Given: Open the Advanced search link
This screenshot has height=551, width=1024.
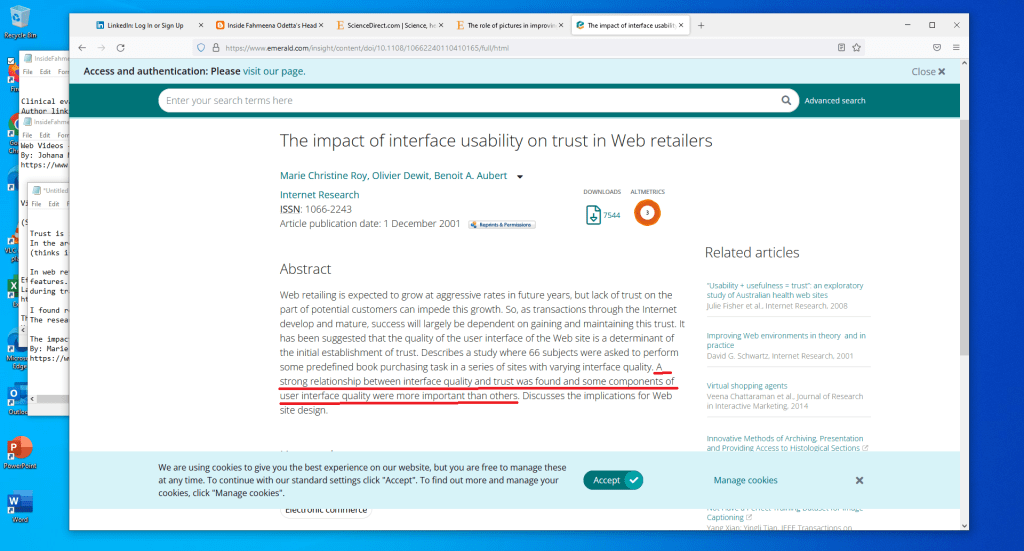Looking at the screenshot, I should (835, 101).
